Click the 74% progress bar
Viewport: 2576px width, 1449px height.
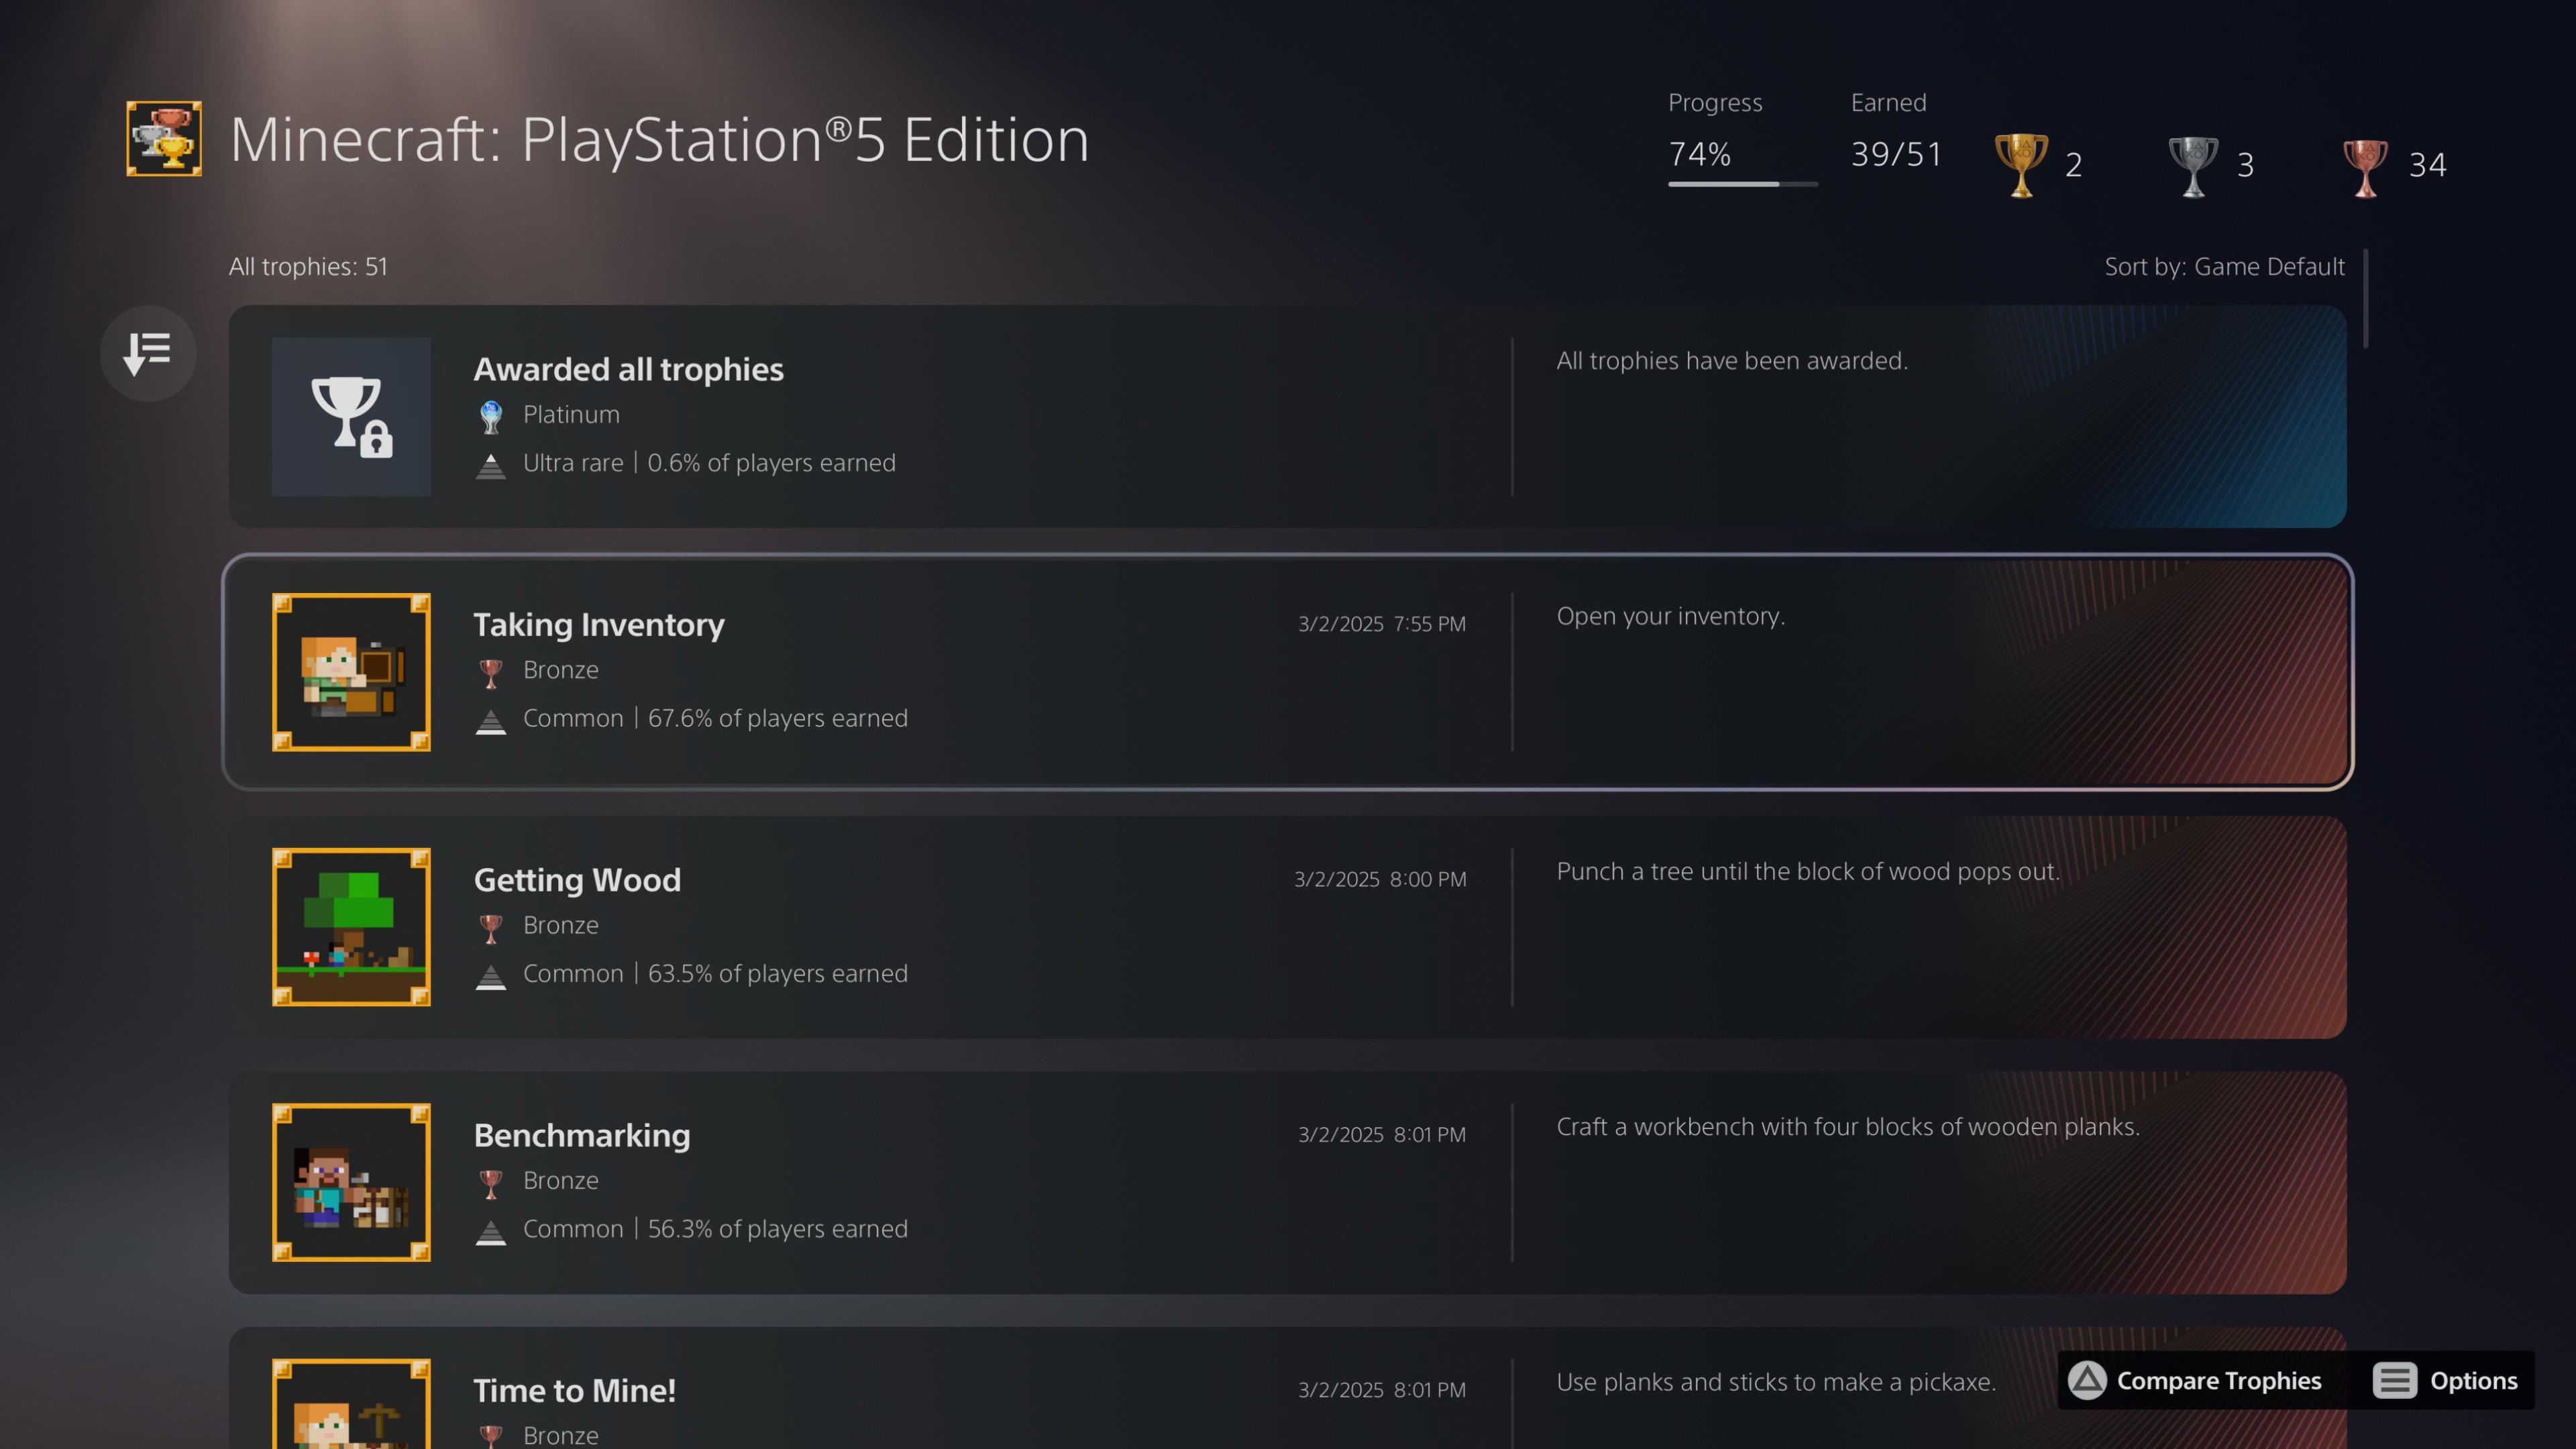click(1742, 184)
